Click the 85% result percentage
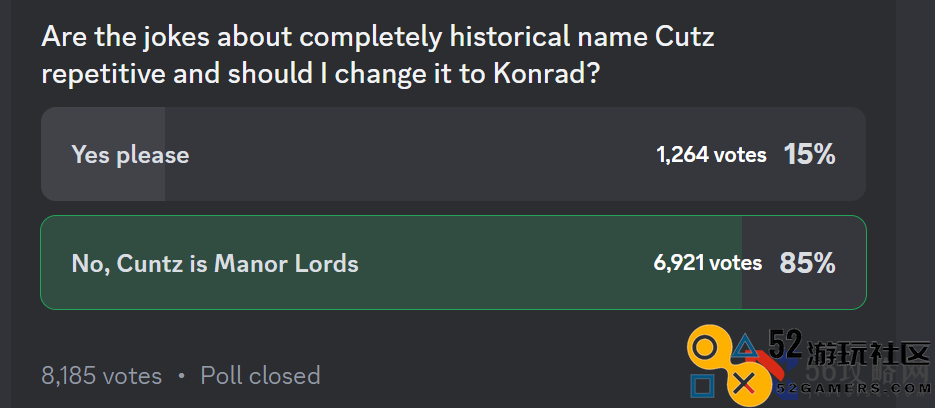The image size is (935, 408). point(807,263)
